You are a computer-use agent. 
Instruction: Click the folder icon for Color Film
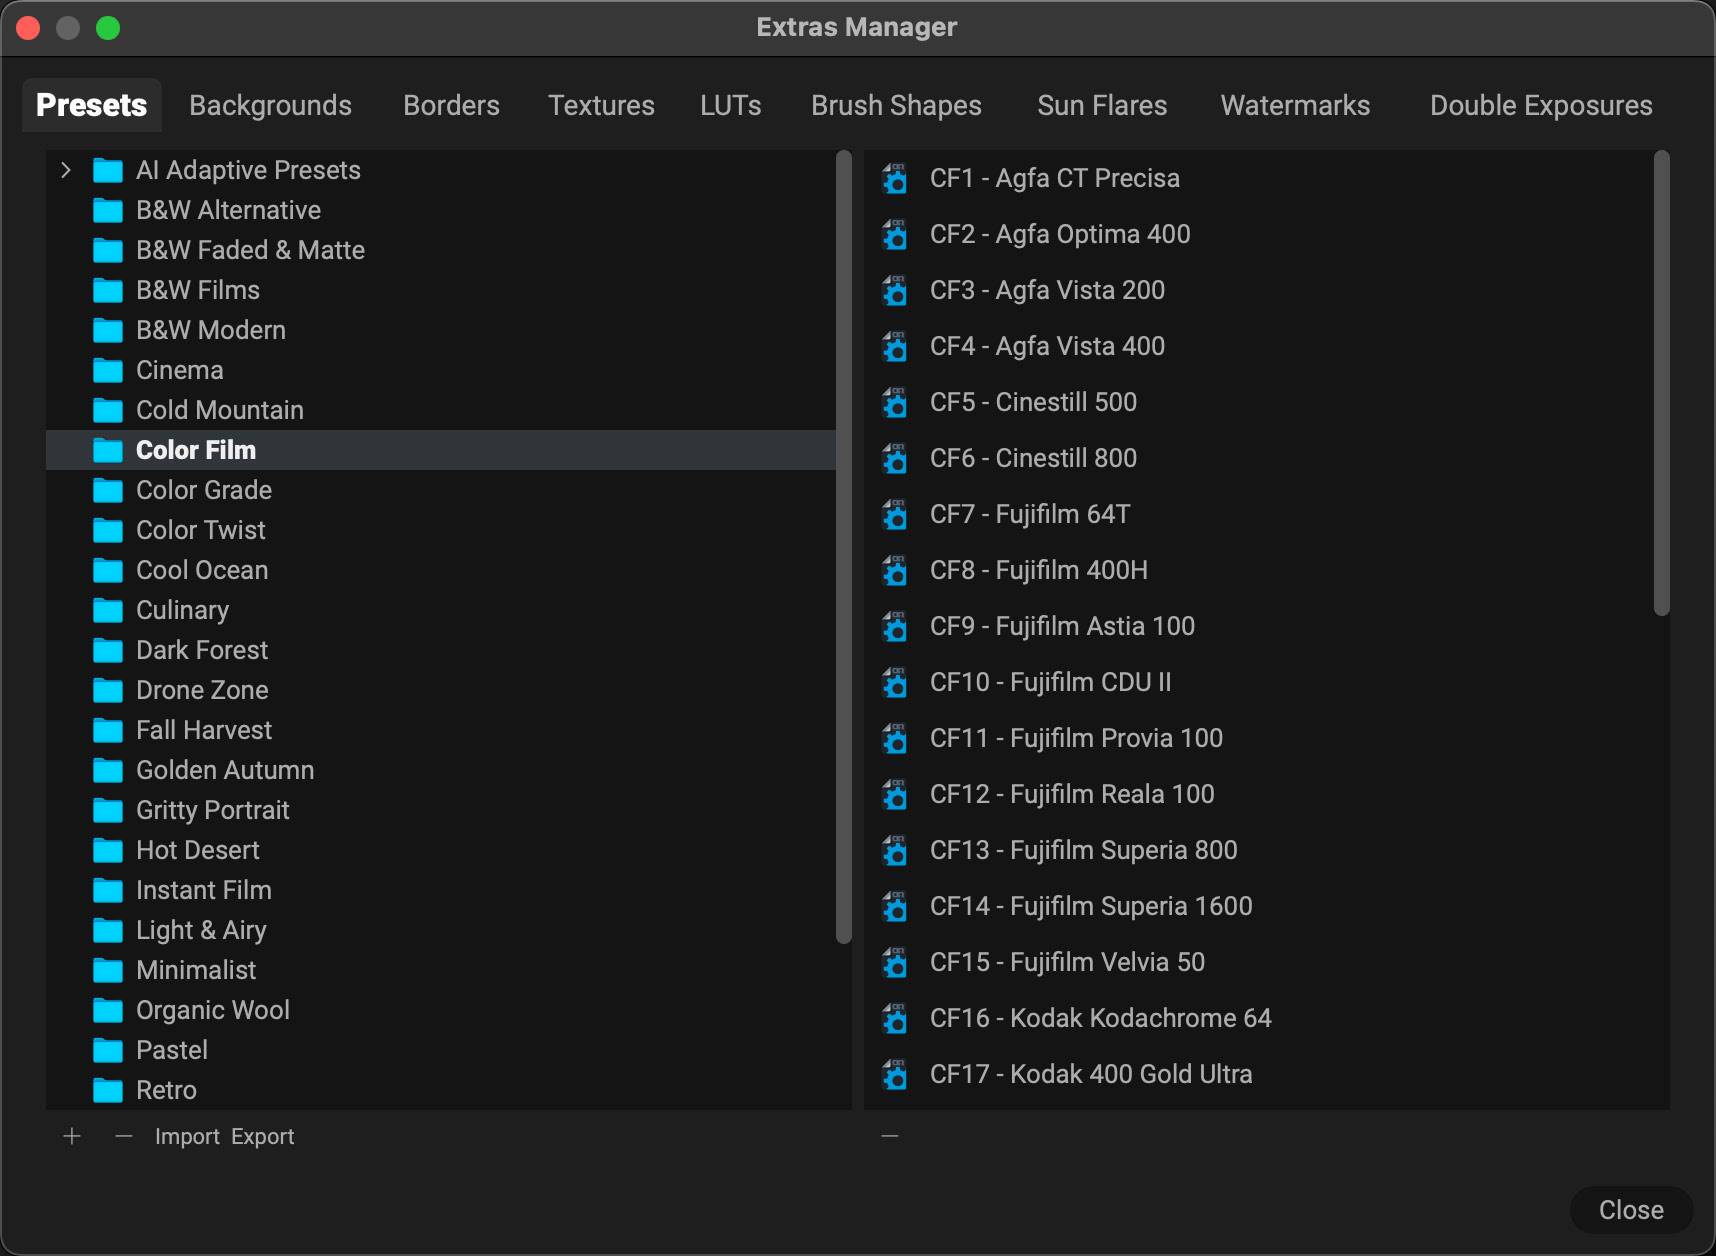108,451
